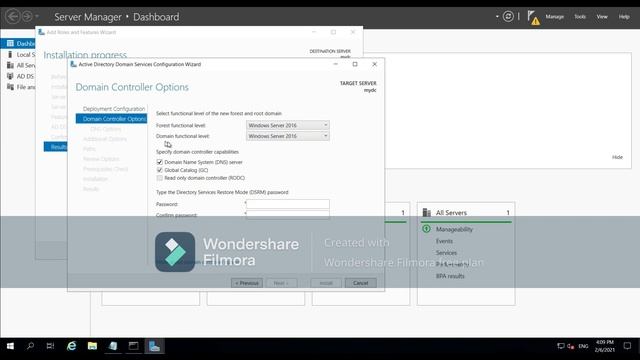Cancel the AD DS Configuration Wizard

coord(360,283)
